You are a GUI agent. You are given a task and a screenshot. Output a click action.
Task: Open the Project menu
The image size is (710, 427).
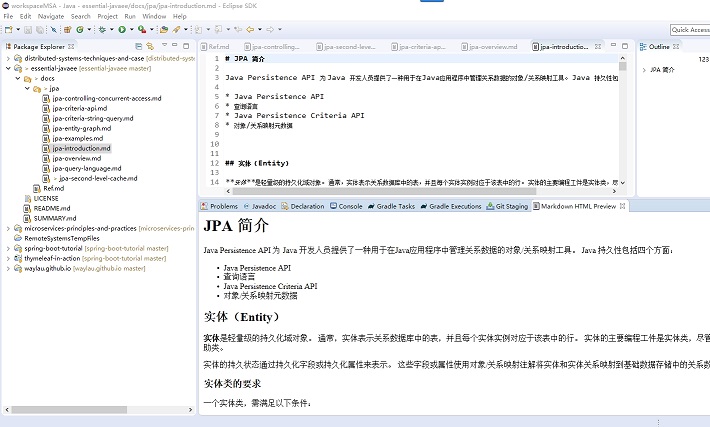(107, 16)
